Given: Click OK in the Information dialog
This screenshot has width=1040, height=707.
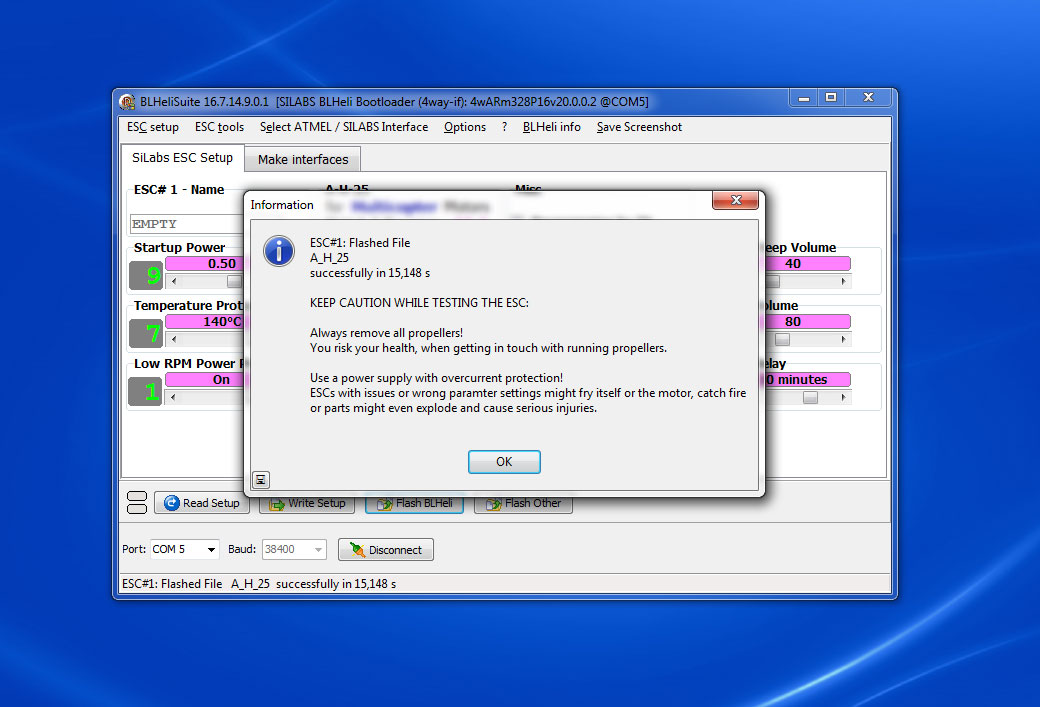Looking at the screenshot, I should click(504, 462).
